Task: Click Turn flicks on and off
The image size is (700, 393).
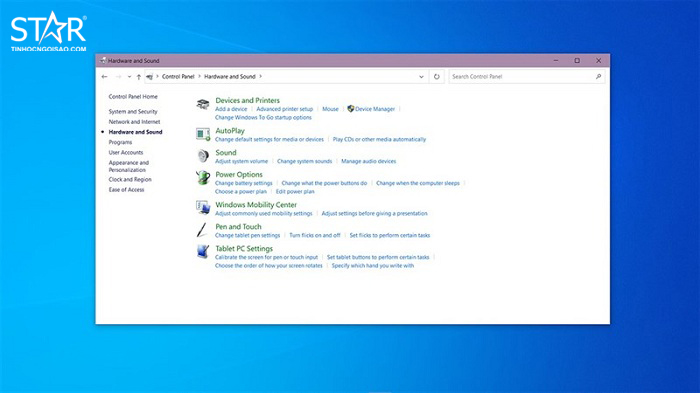Action: [315, 235]
